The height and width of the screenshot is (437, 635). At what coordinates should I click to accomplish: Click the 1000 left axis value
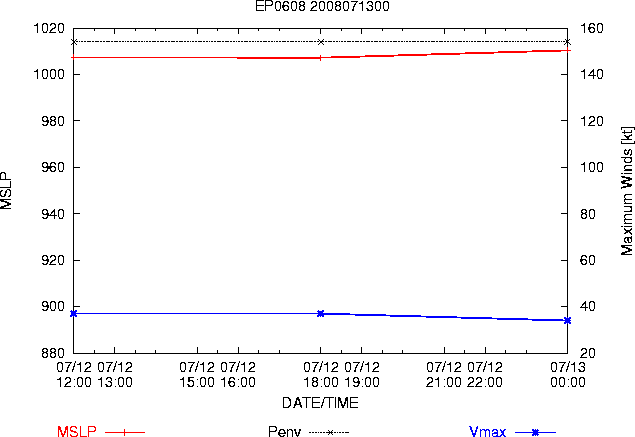pyautogui.click(x=49, y=75)
